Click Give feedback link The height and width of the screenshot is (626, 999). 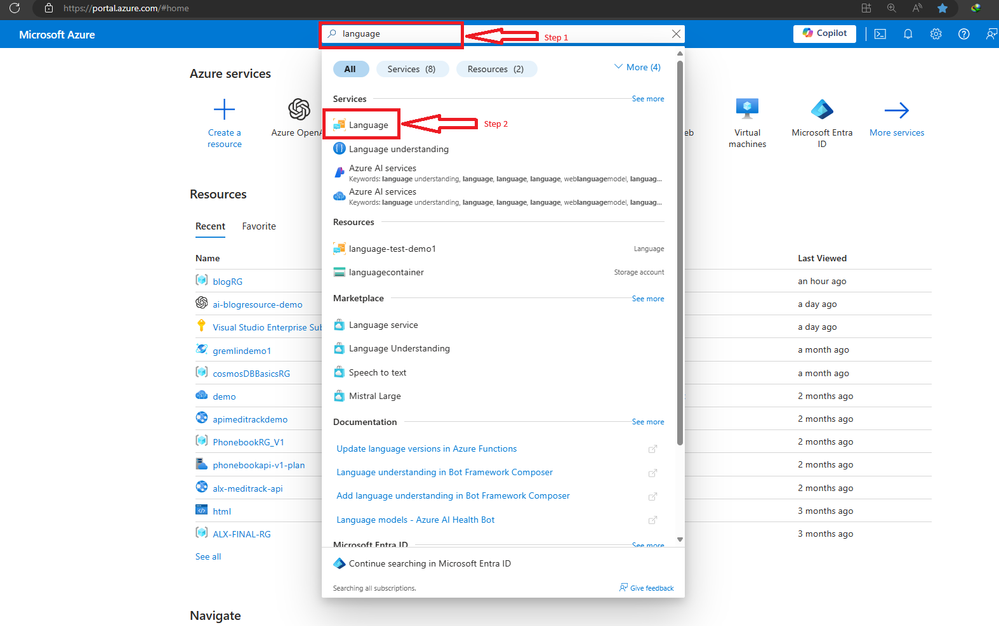pos(646,588)
